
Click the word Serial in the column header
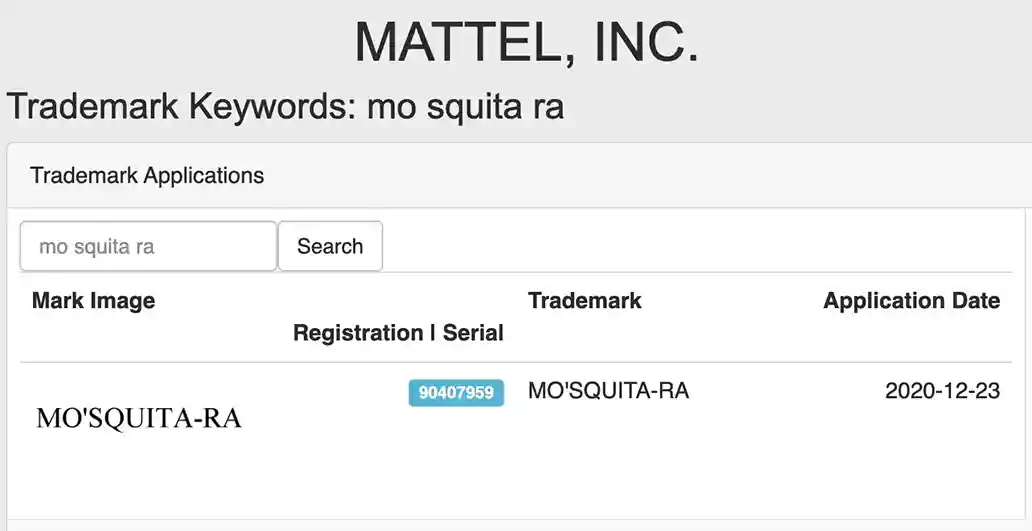tap(473, 333)
